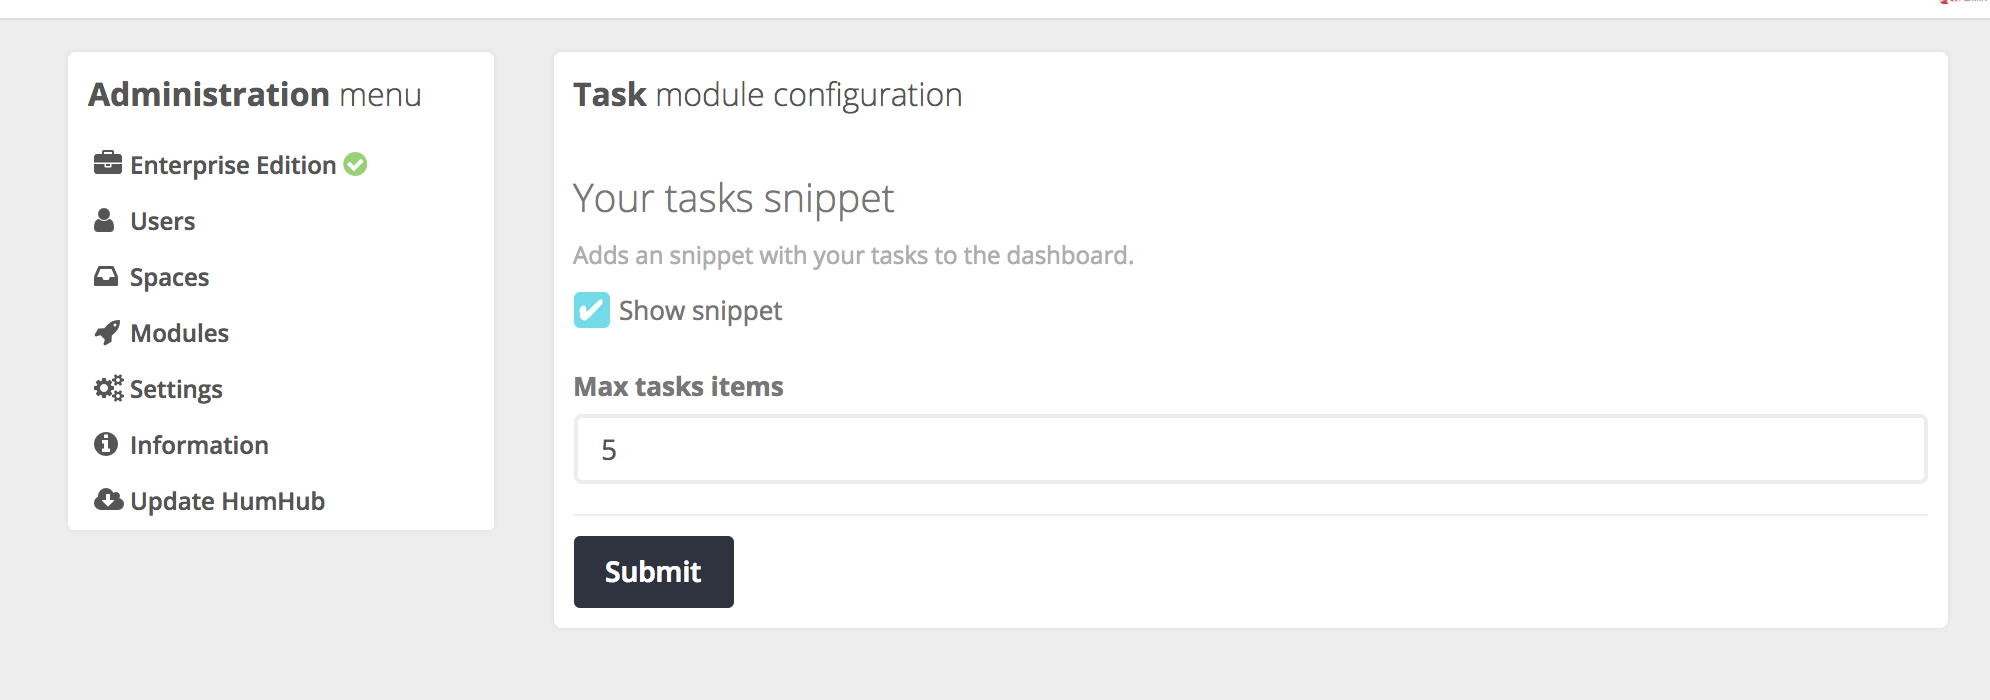The width and height of the screenshot is (1990, 700).
Task: Open the Information menu entry
Action: [x=199, y=445]
